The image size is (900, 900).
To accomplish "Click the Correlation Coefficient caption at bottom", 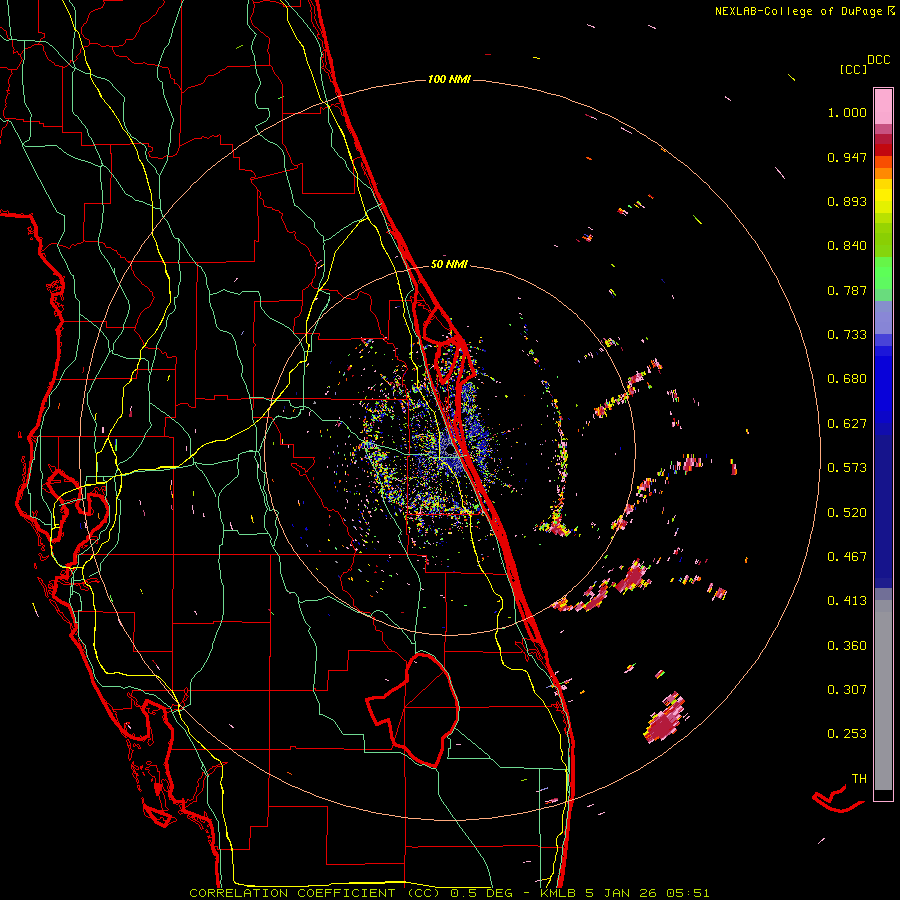I will (x=449, y=893).
